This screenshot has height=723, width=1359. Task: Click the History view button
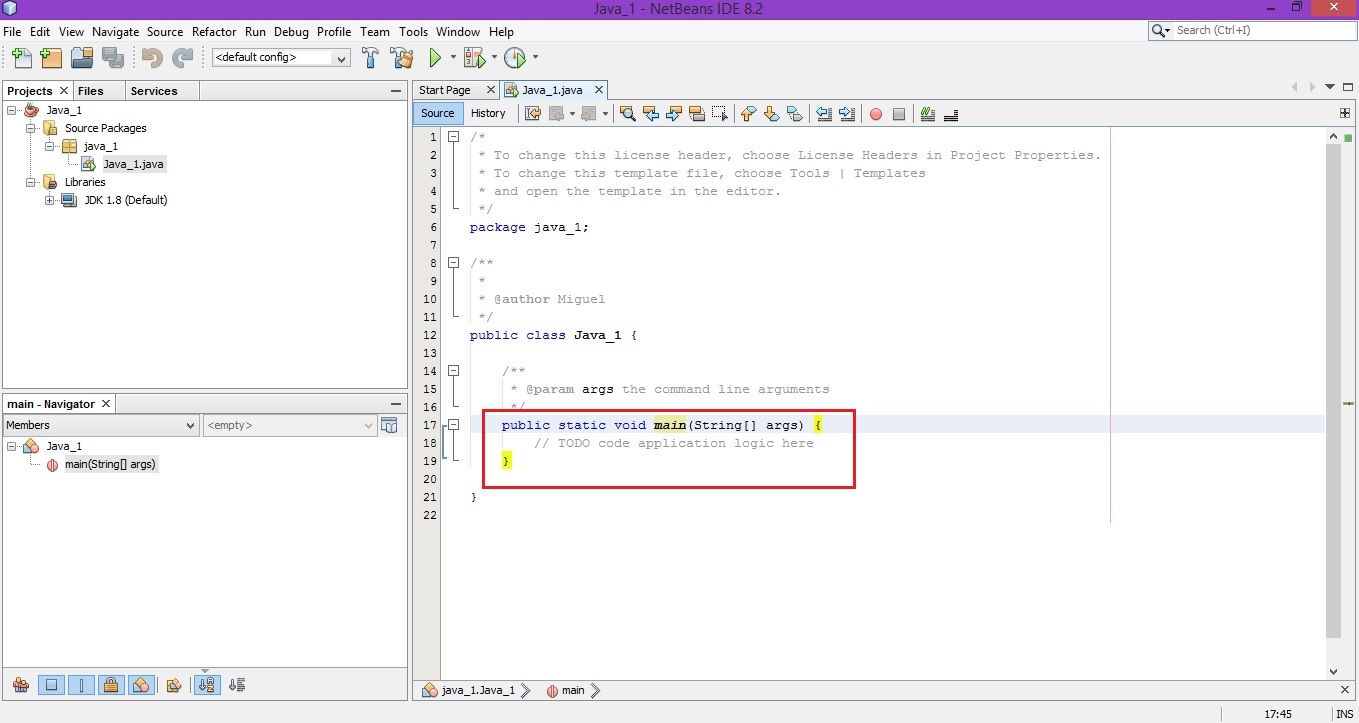tap(488, 113)
